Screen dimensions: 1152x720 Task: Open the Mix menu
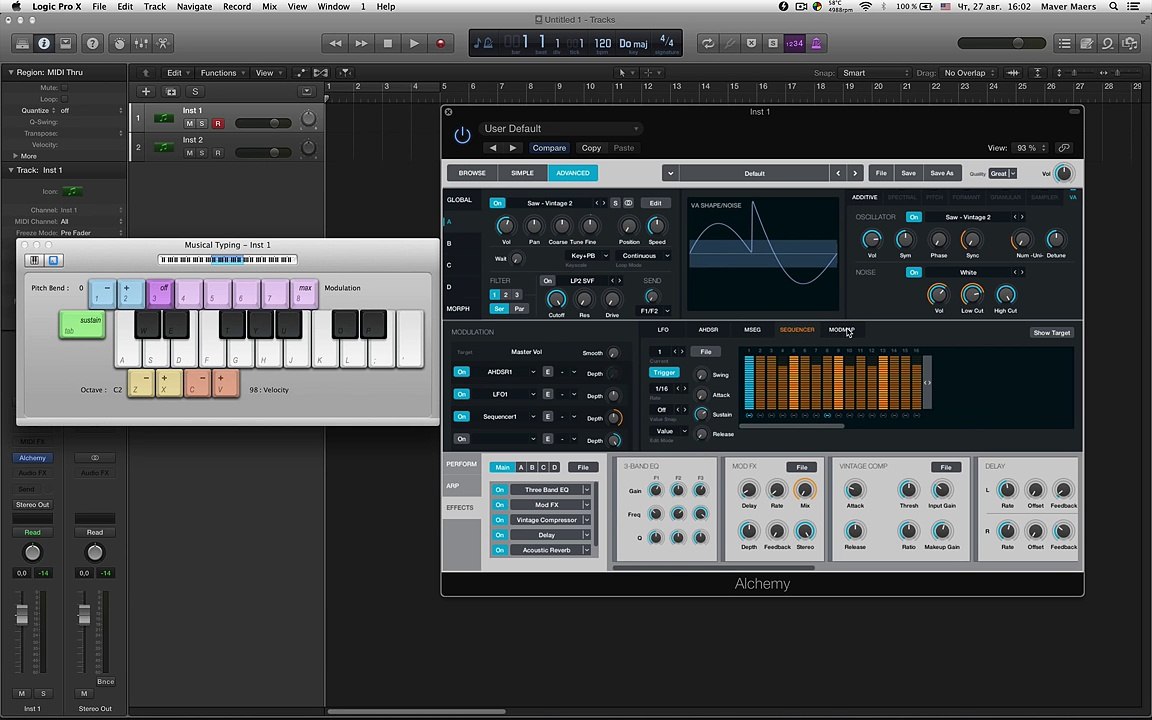pyautogui.click(x=270, y=7)
